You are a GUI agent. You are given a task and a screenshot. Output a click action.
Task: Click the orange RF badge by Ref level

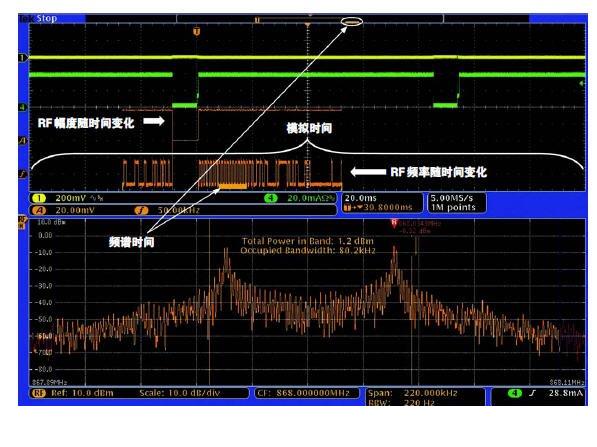(x=39, y=393)
